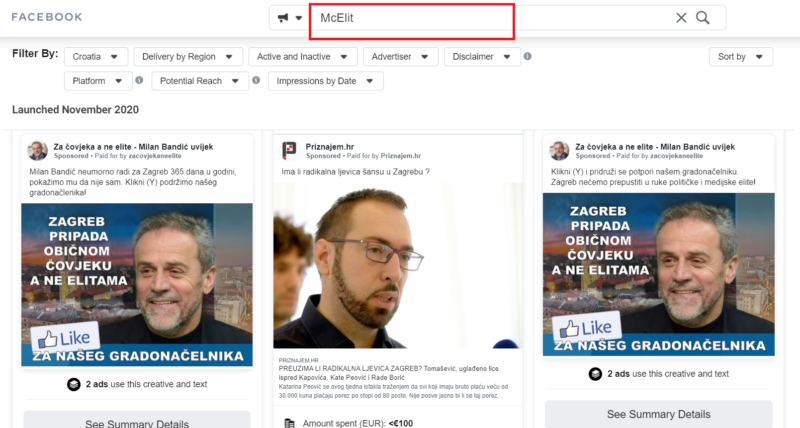Click layers icon under left ad
This screenshot has height=428, width=800.
[74, 384]
